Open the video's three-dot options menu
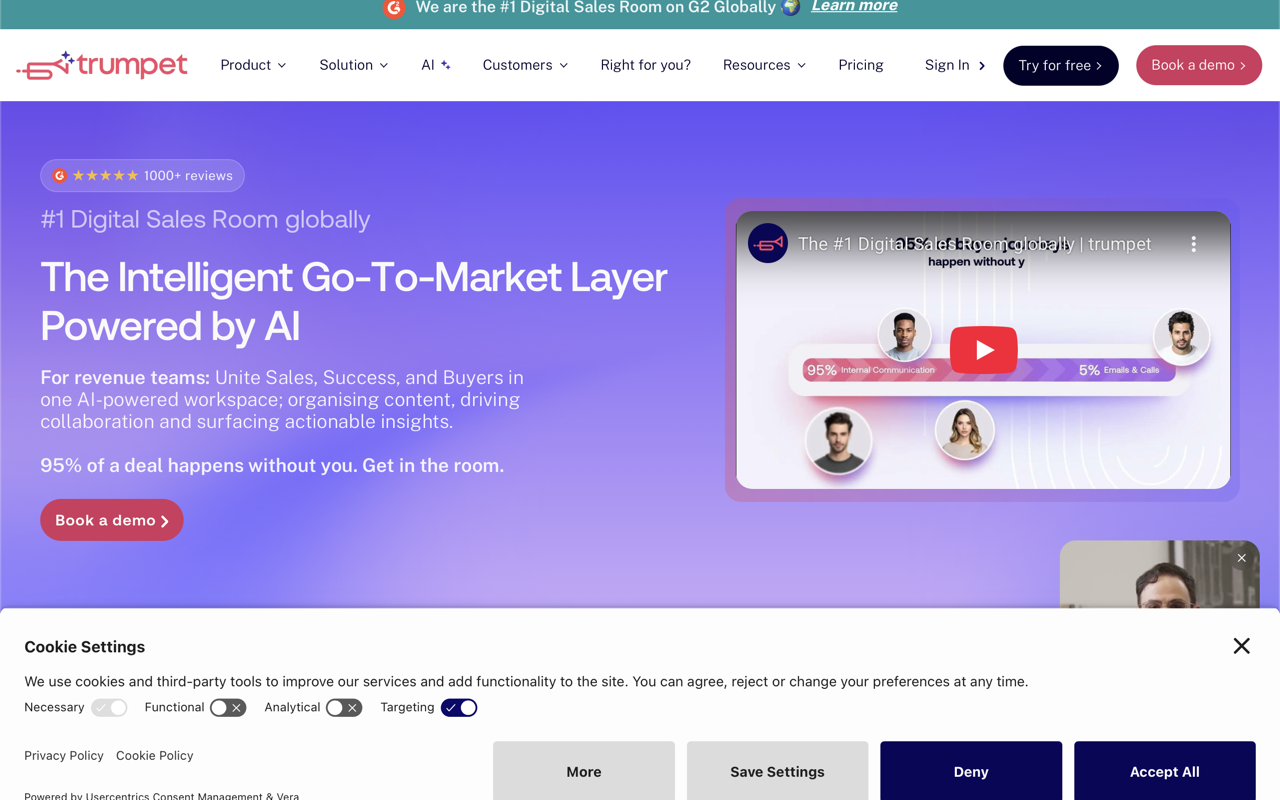 click(x=1193, y=244)
